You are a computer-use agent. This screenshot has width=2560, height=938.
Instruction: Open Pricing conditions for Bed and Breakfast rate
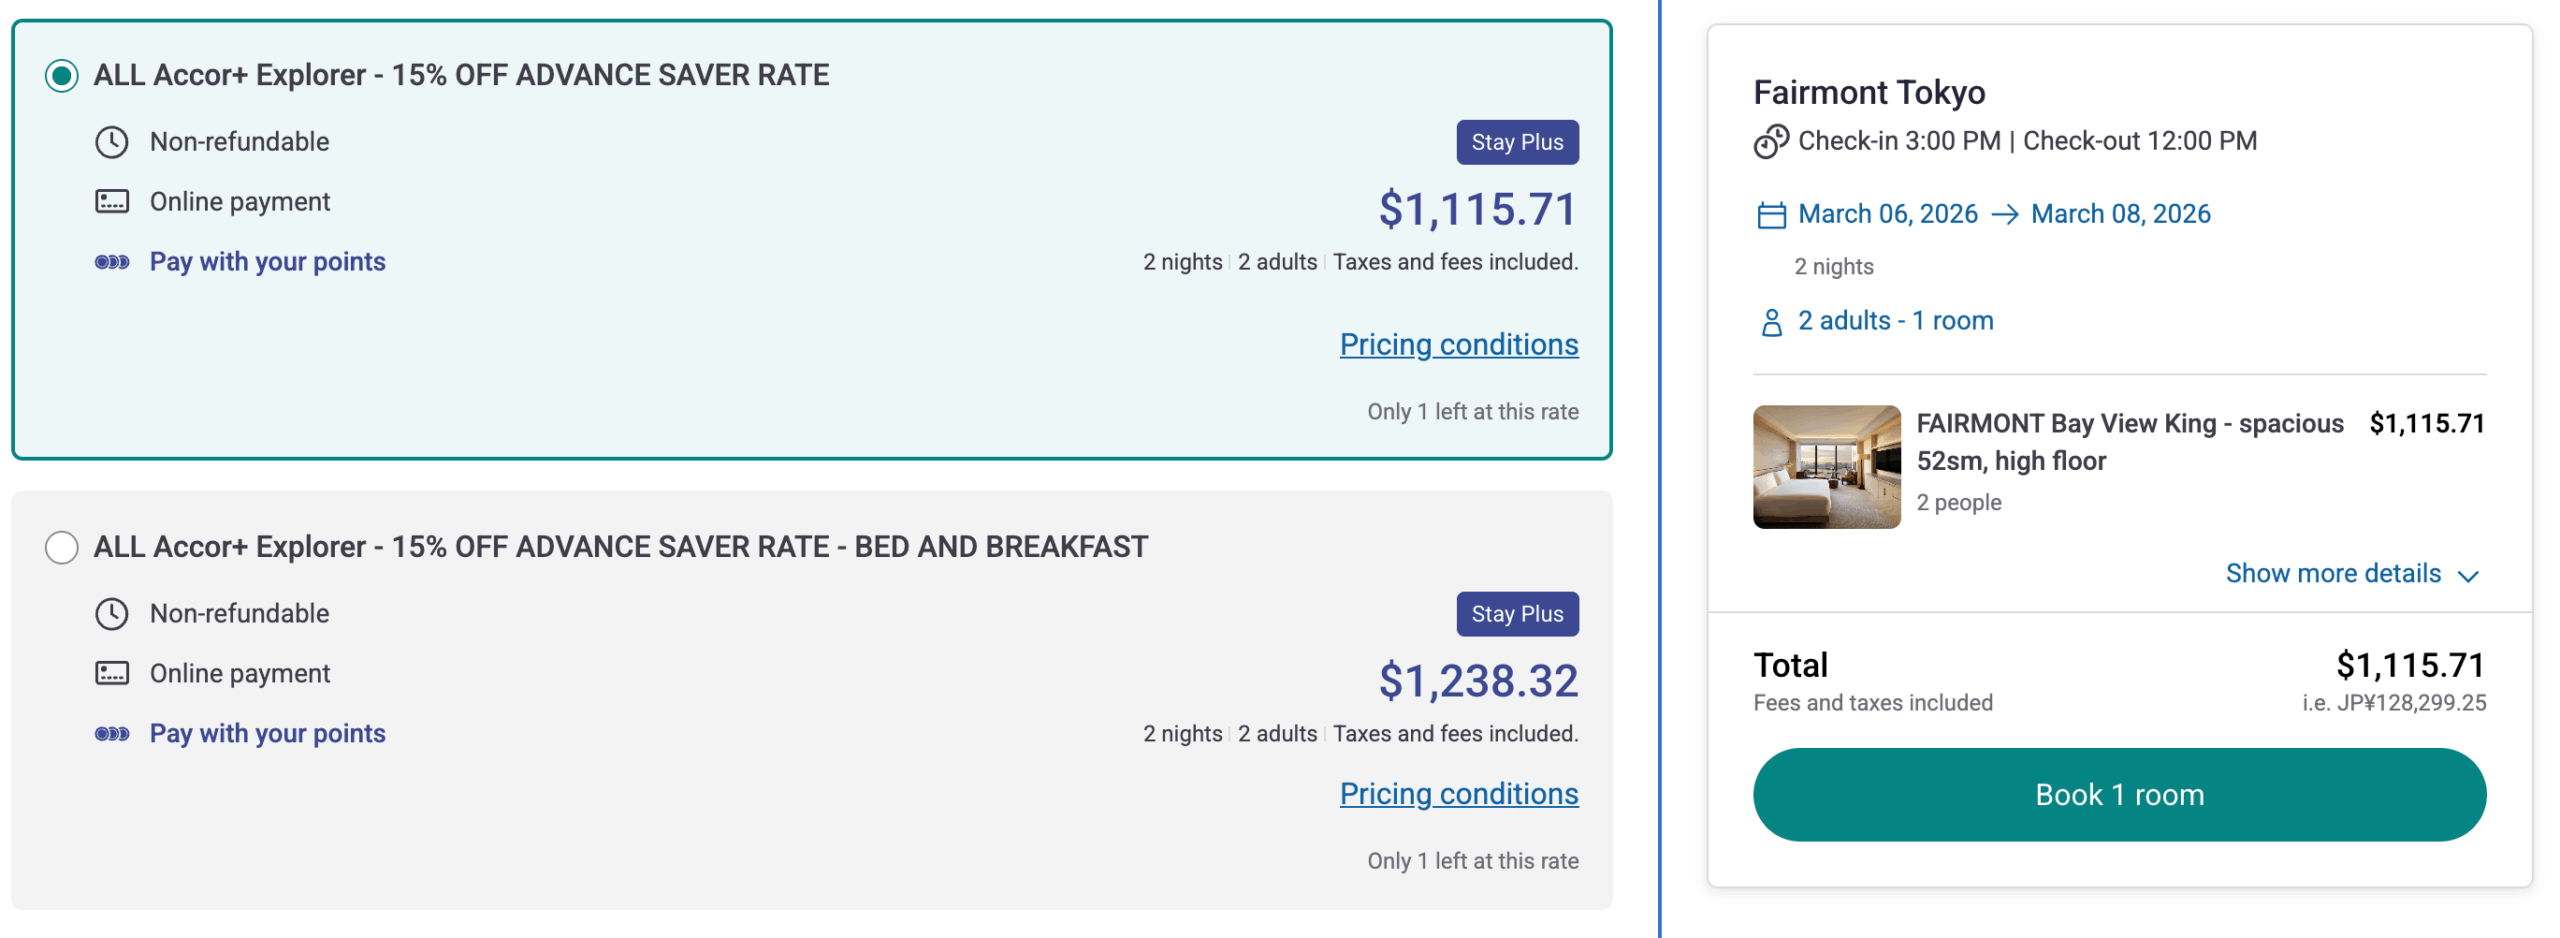tap(1458, 793)
